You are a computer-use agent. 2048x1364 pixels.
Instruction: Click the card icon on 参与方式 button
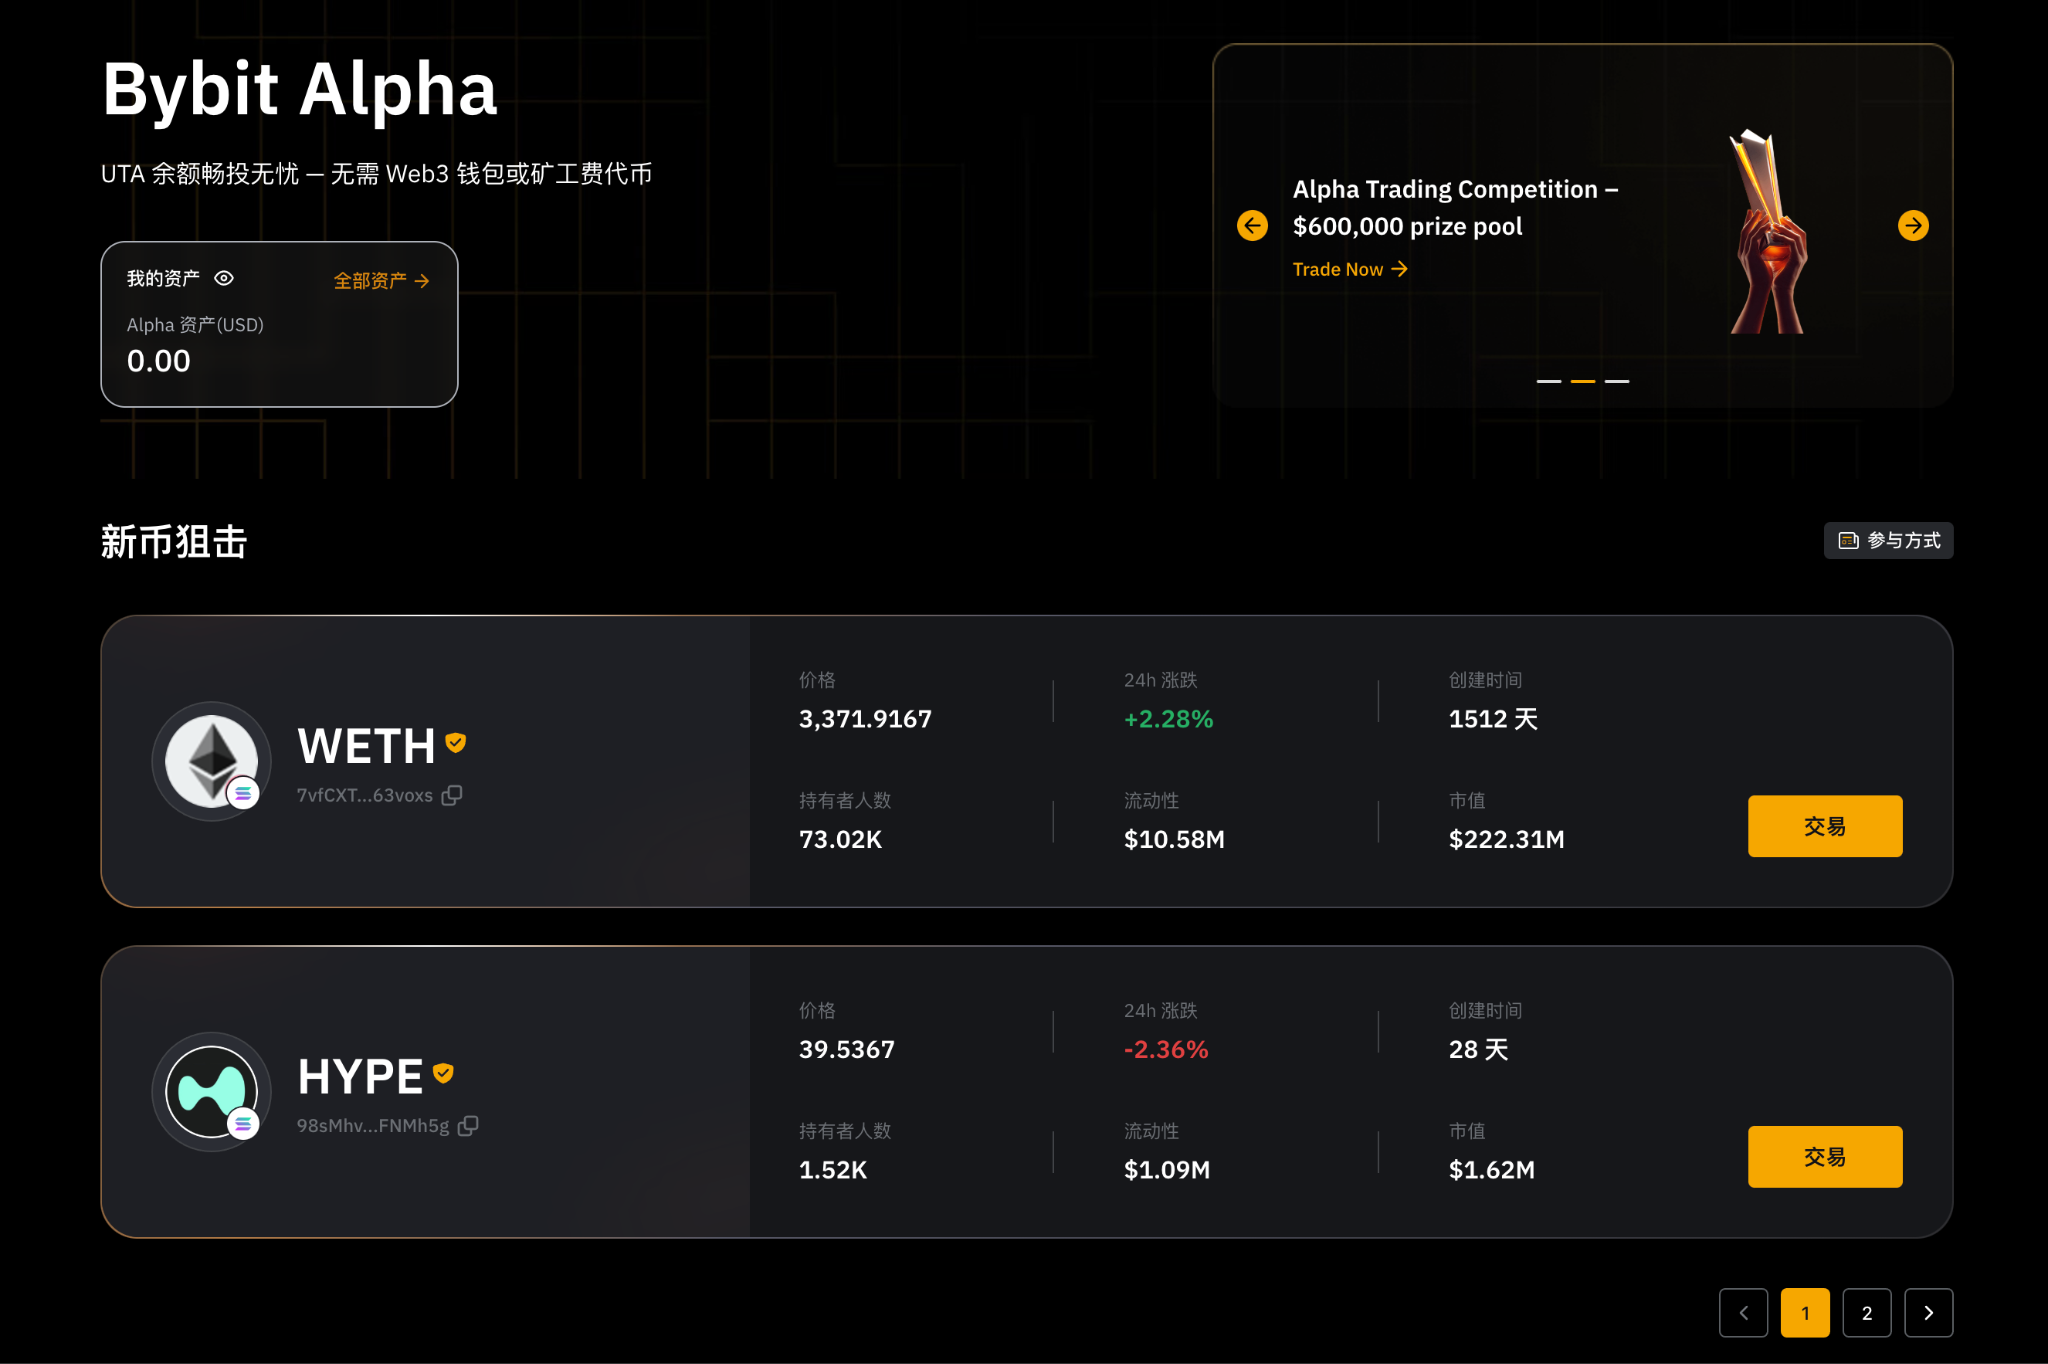point(1848,540)
